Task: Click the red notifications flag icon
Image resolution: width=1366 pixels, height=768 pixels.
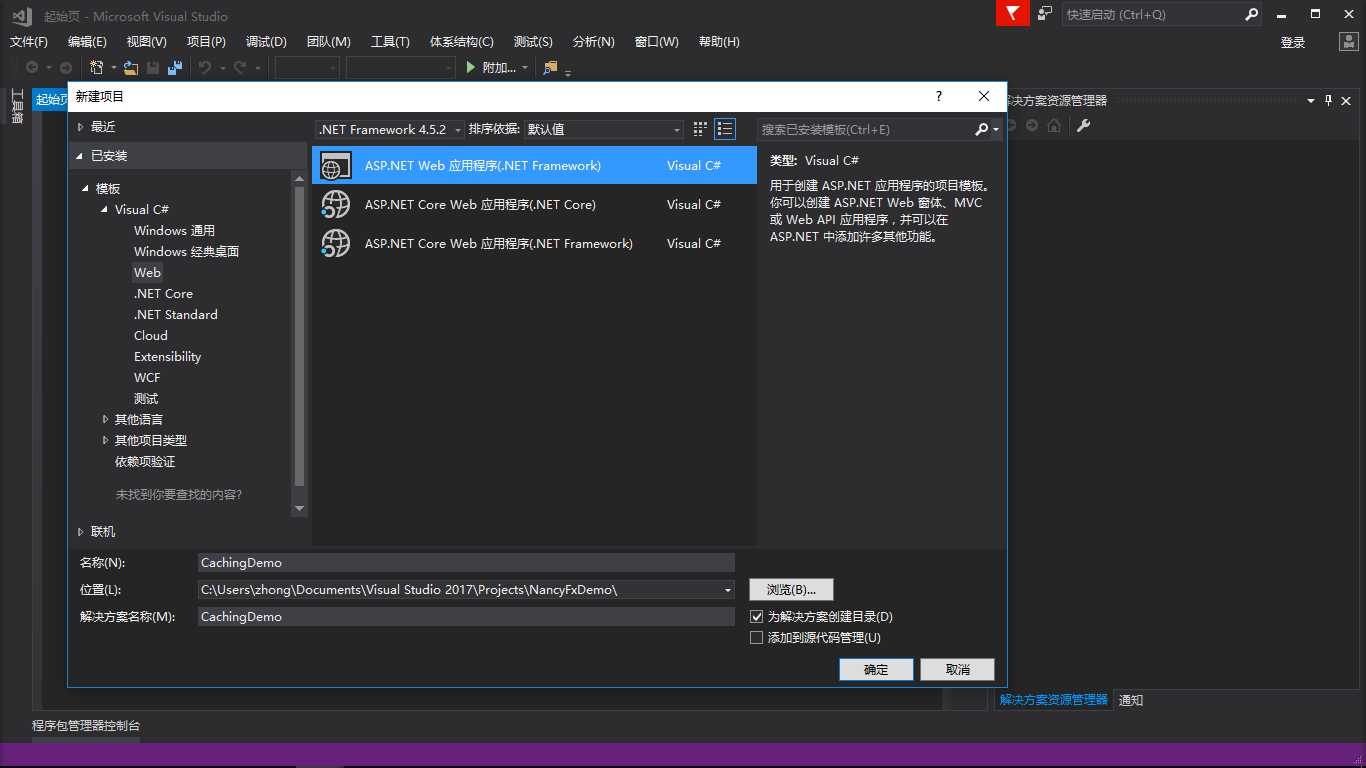Action: click(x=1012, y=14)
